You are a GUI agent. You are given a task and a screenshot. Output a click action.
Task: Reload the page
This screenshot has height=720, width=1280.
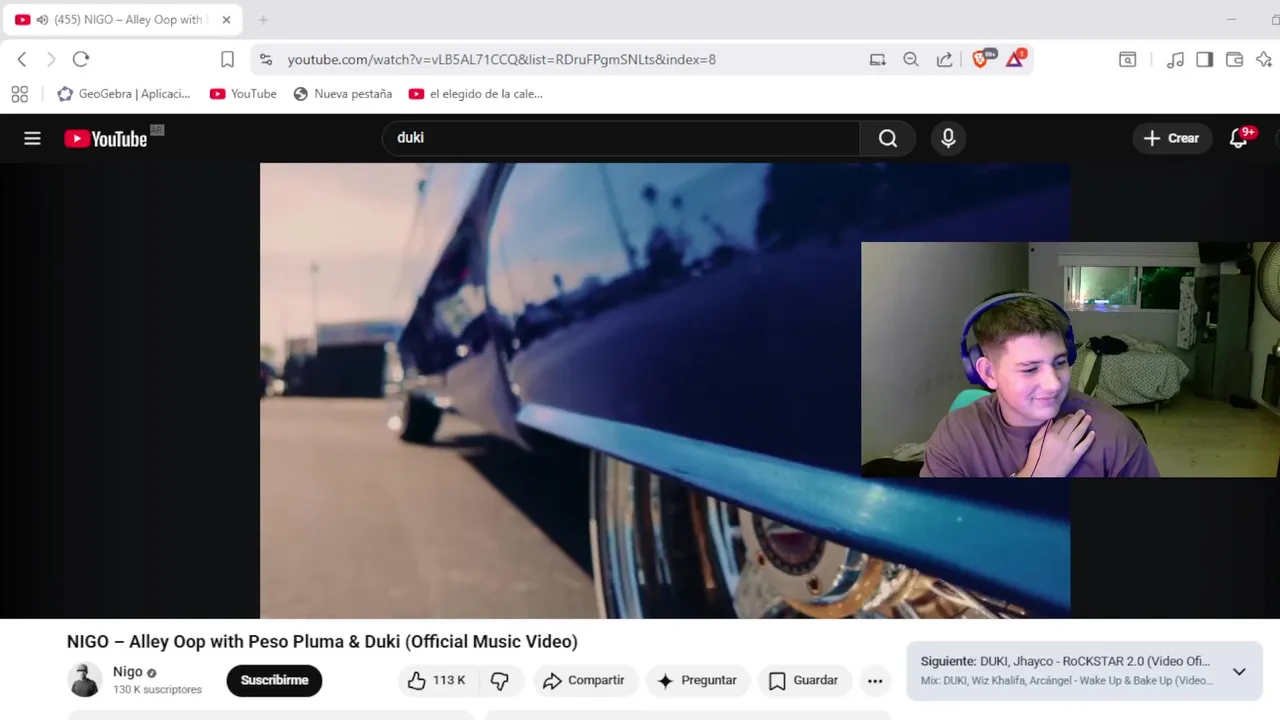(81, 59)
